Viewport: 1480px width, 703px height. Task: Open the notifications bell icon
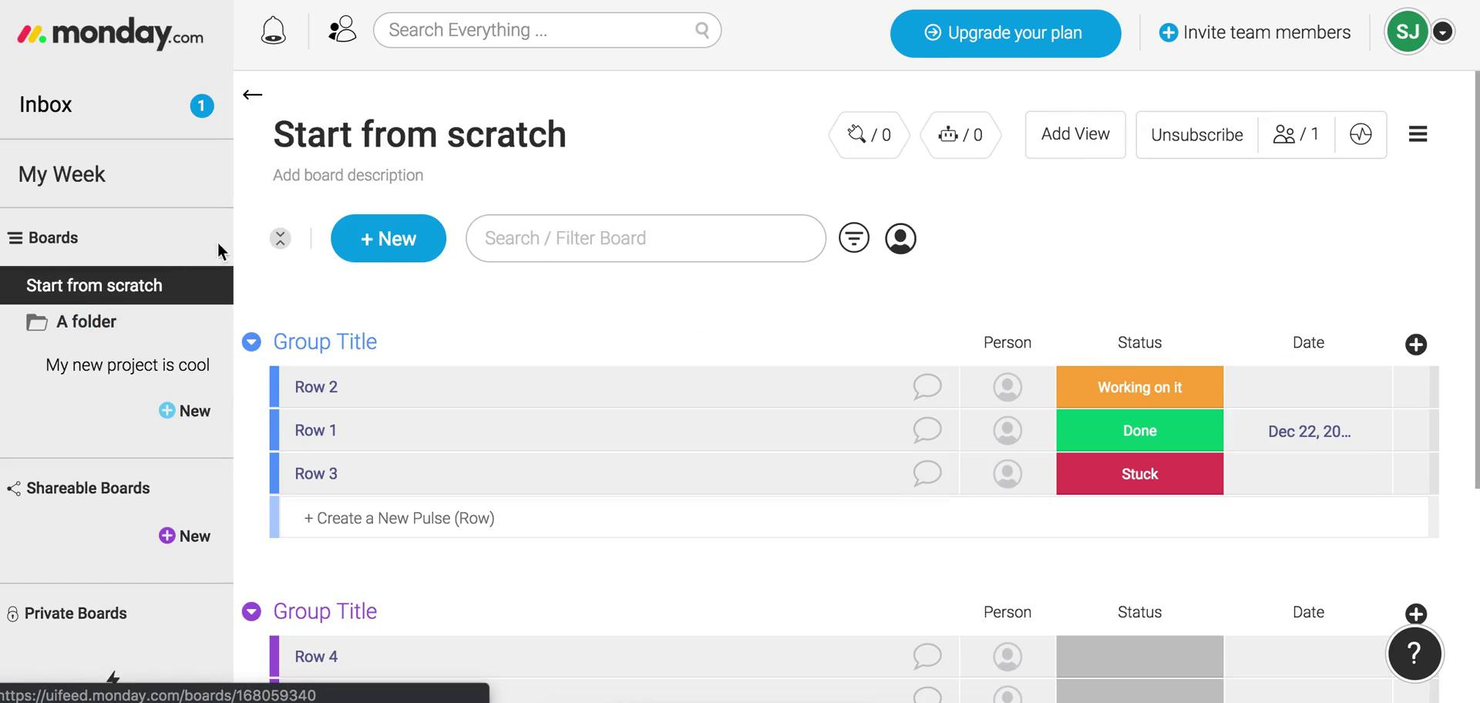click(x=273, y=30)
